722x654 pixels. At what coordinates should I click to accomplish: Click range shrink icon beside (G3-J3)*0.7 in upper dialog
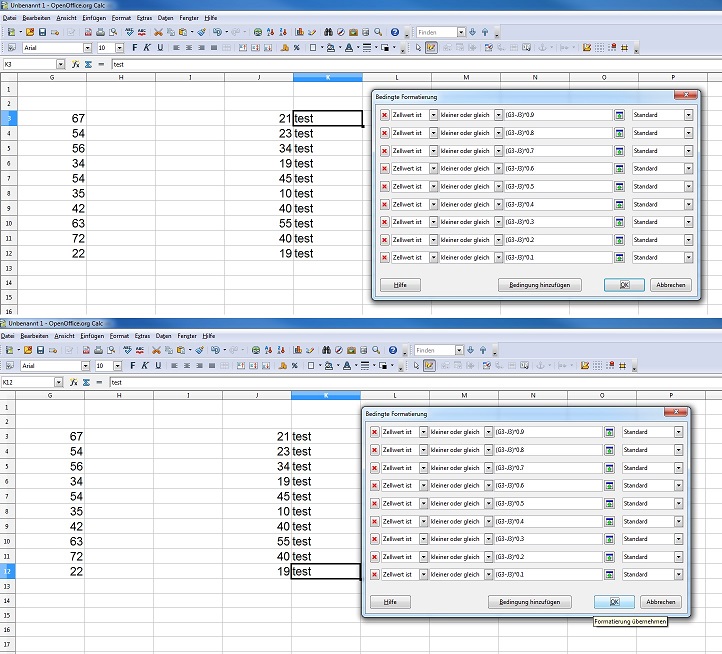point(619,151)
